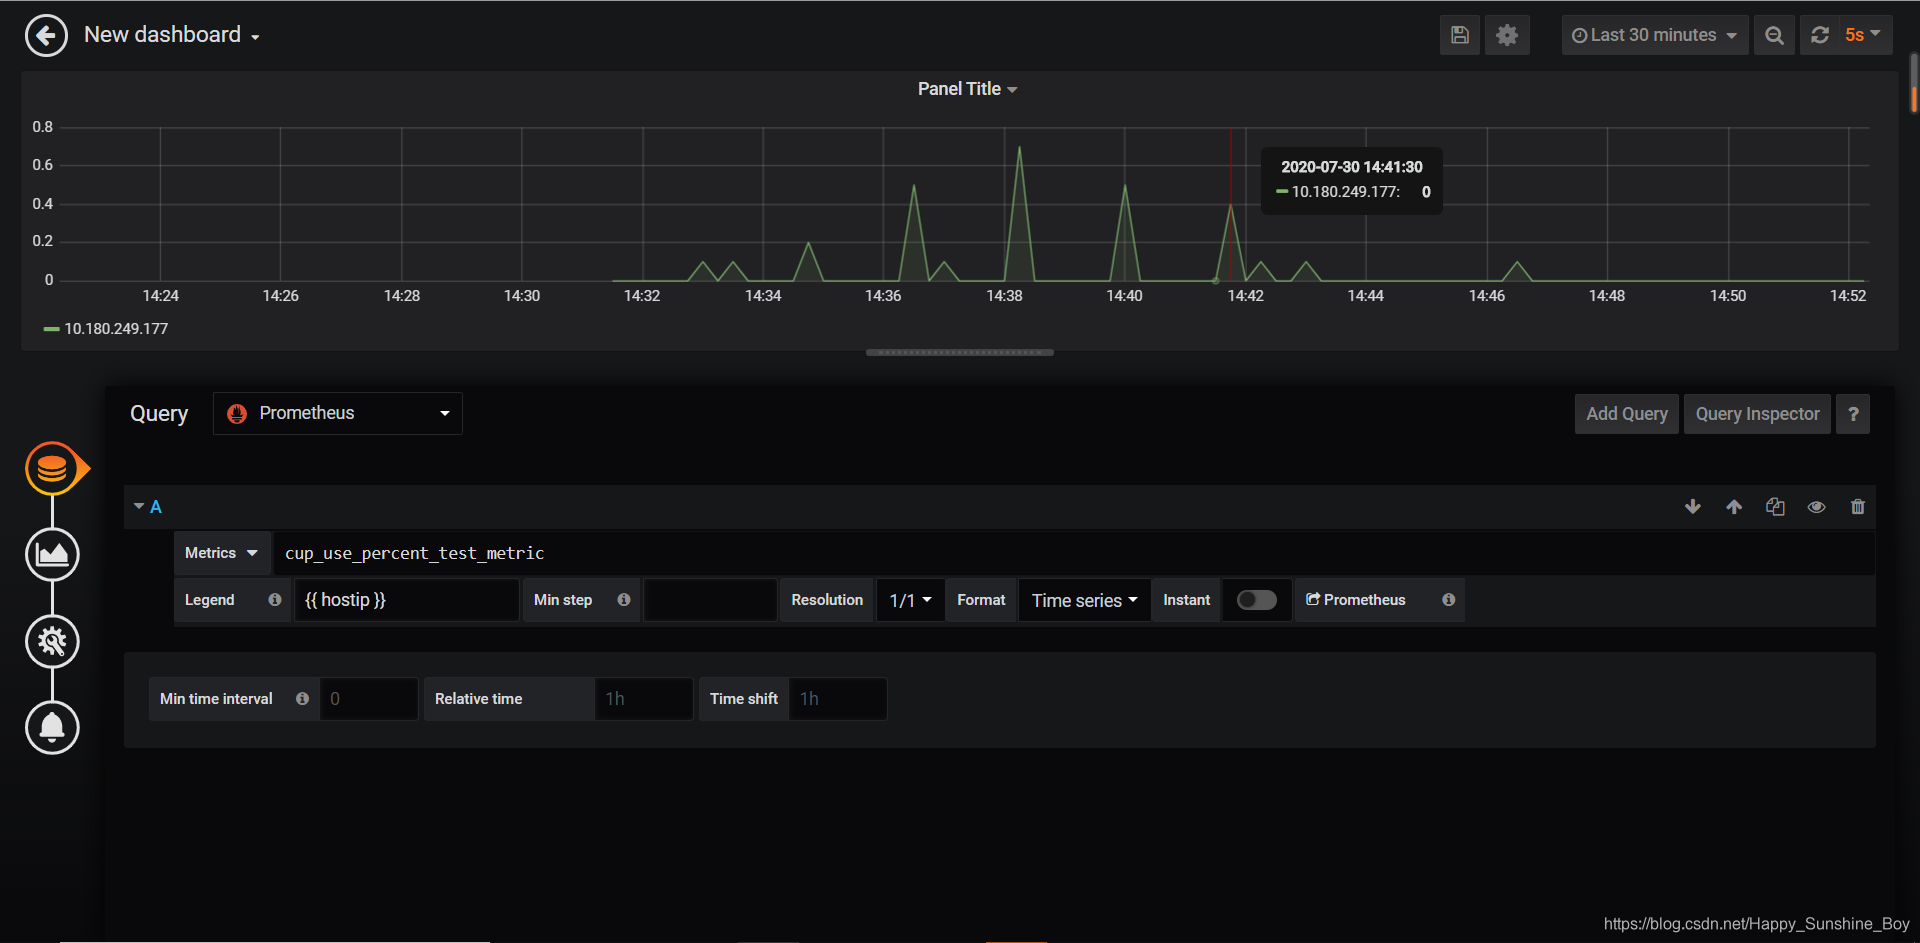
Task: Open the Queries tab in the left sidebar
Action: (53, 466)
